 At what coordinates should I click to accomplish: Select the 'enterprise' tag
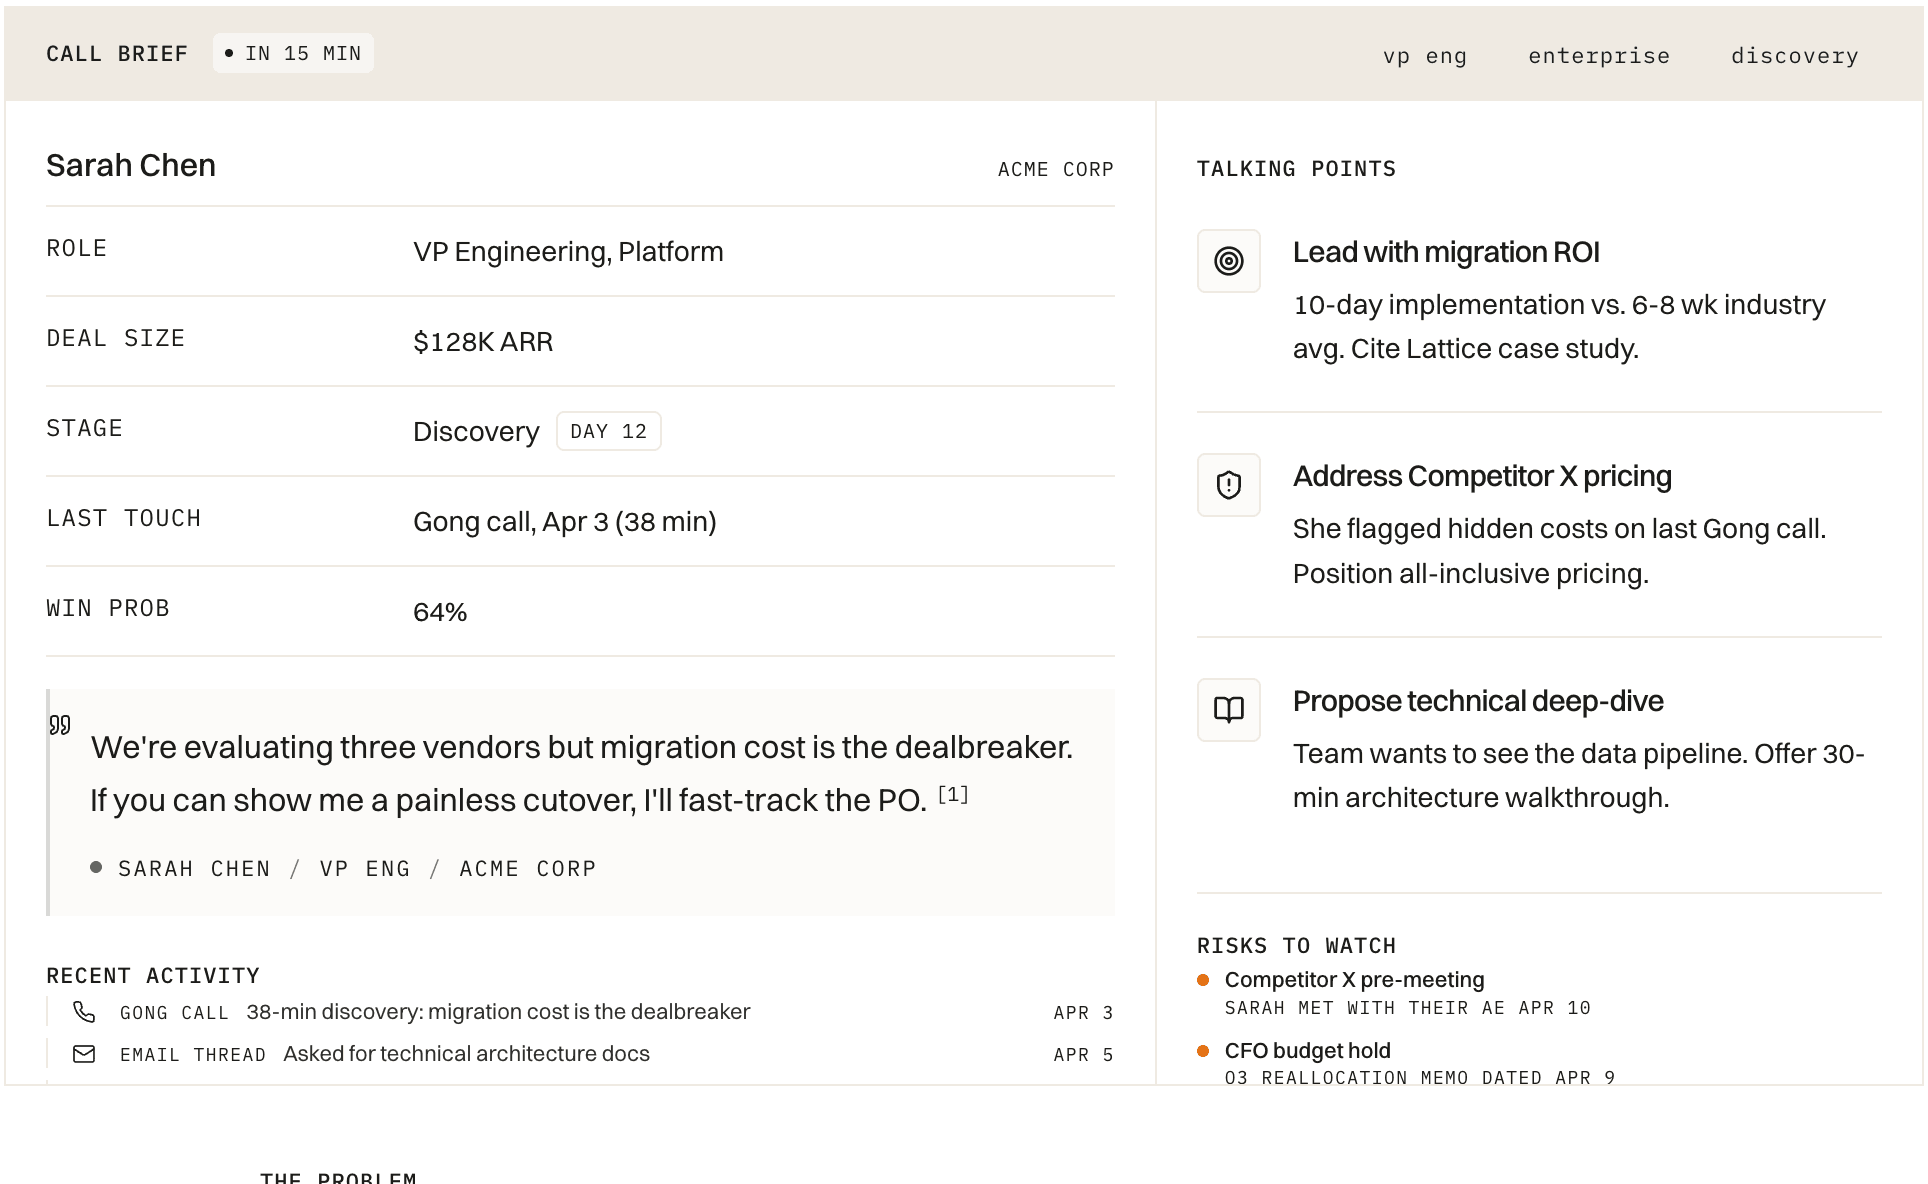pos(1598,56)
